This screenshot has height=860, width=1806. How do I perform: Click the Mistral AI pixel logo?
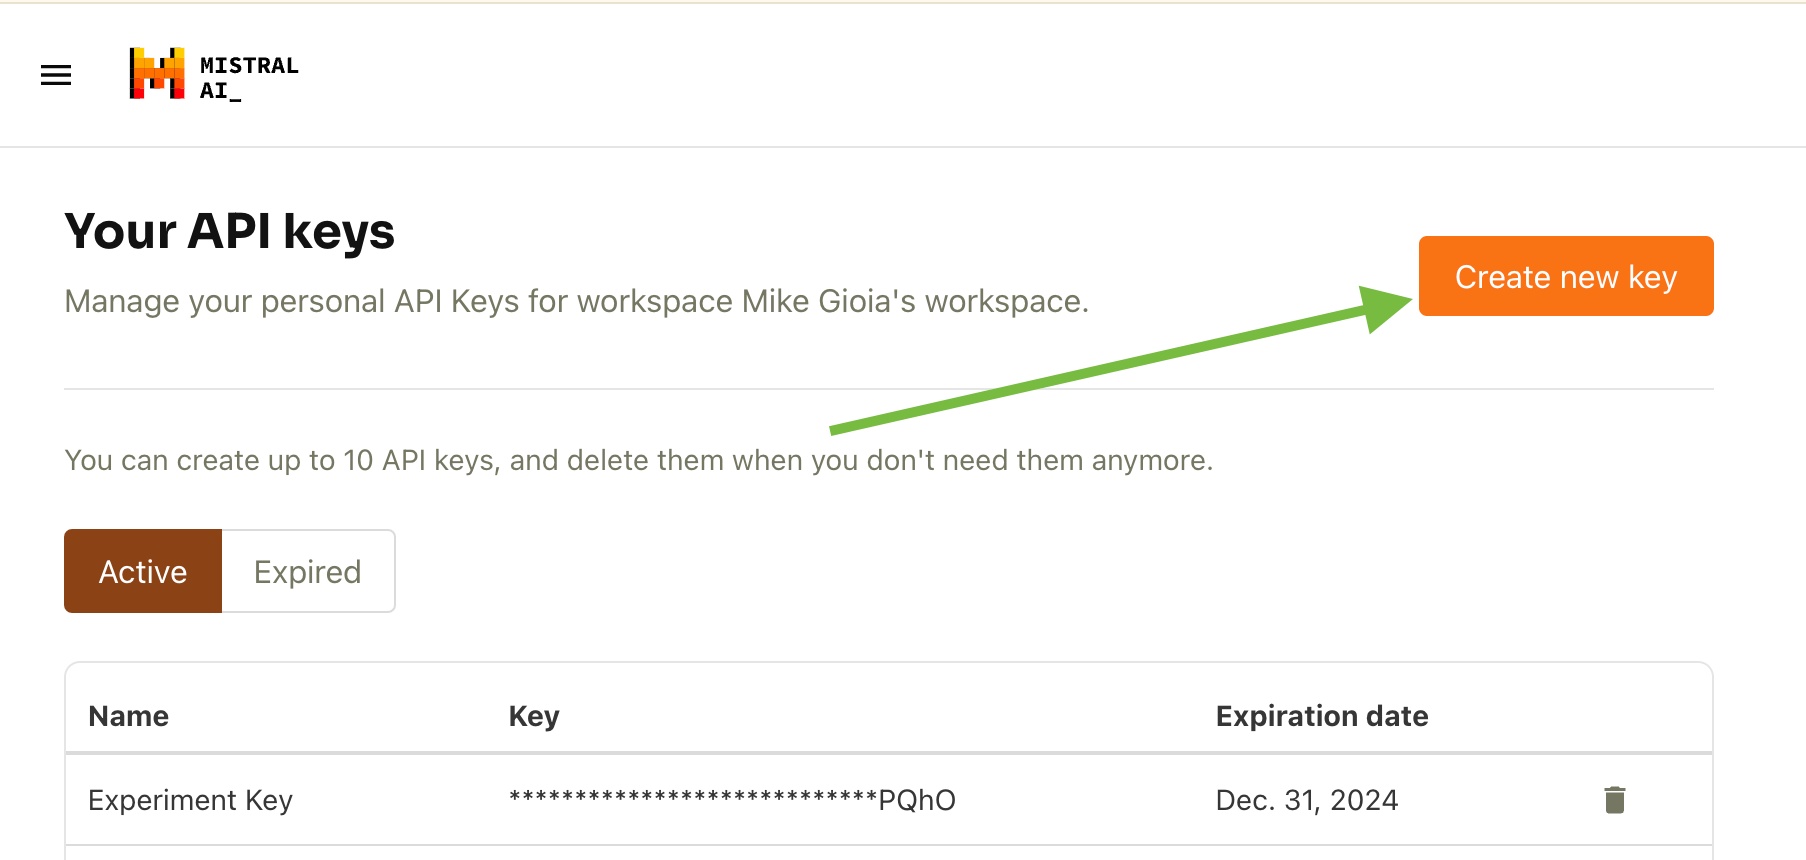click(x=157, y=73)
